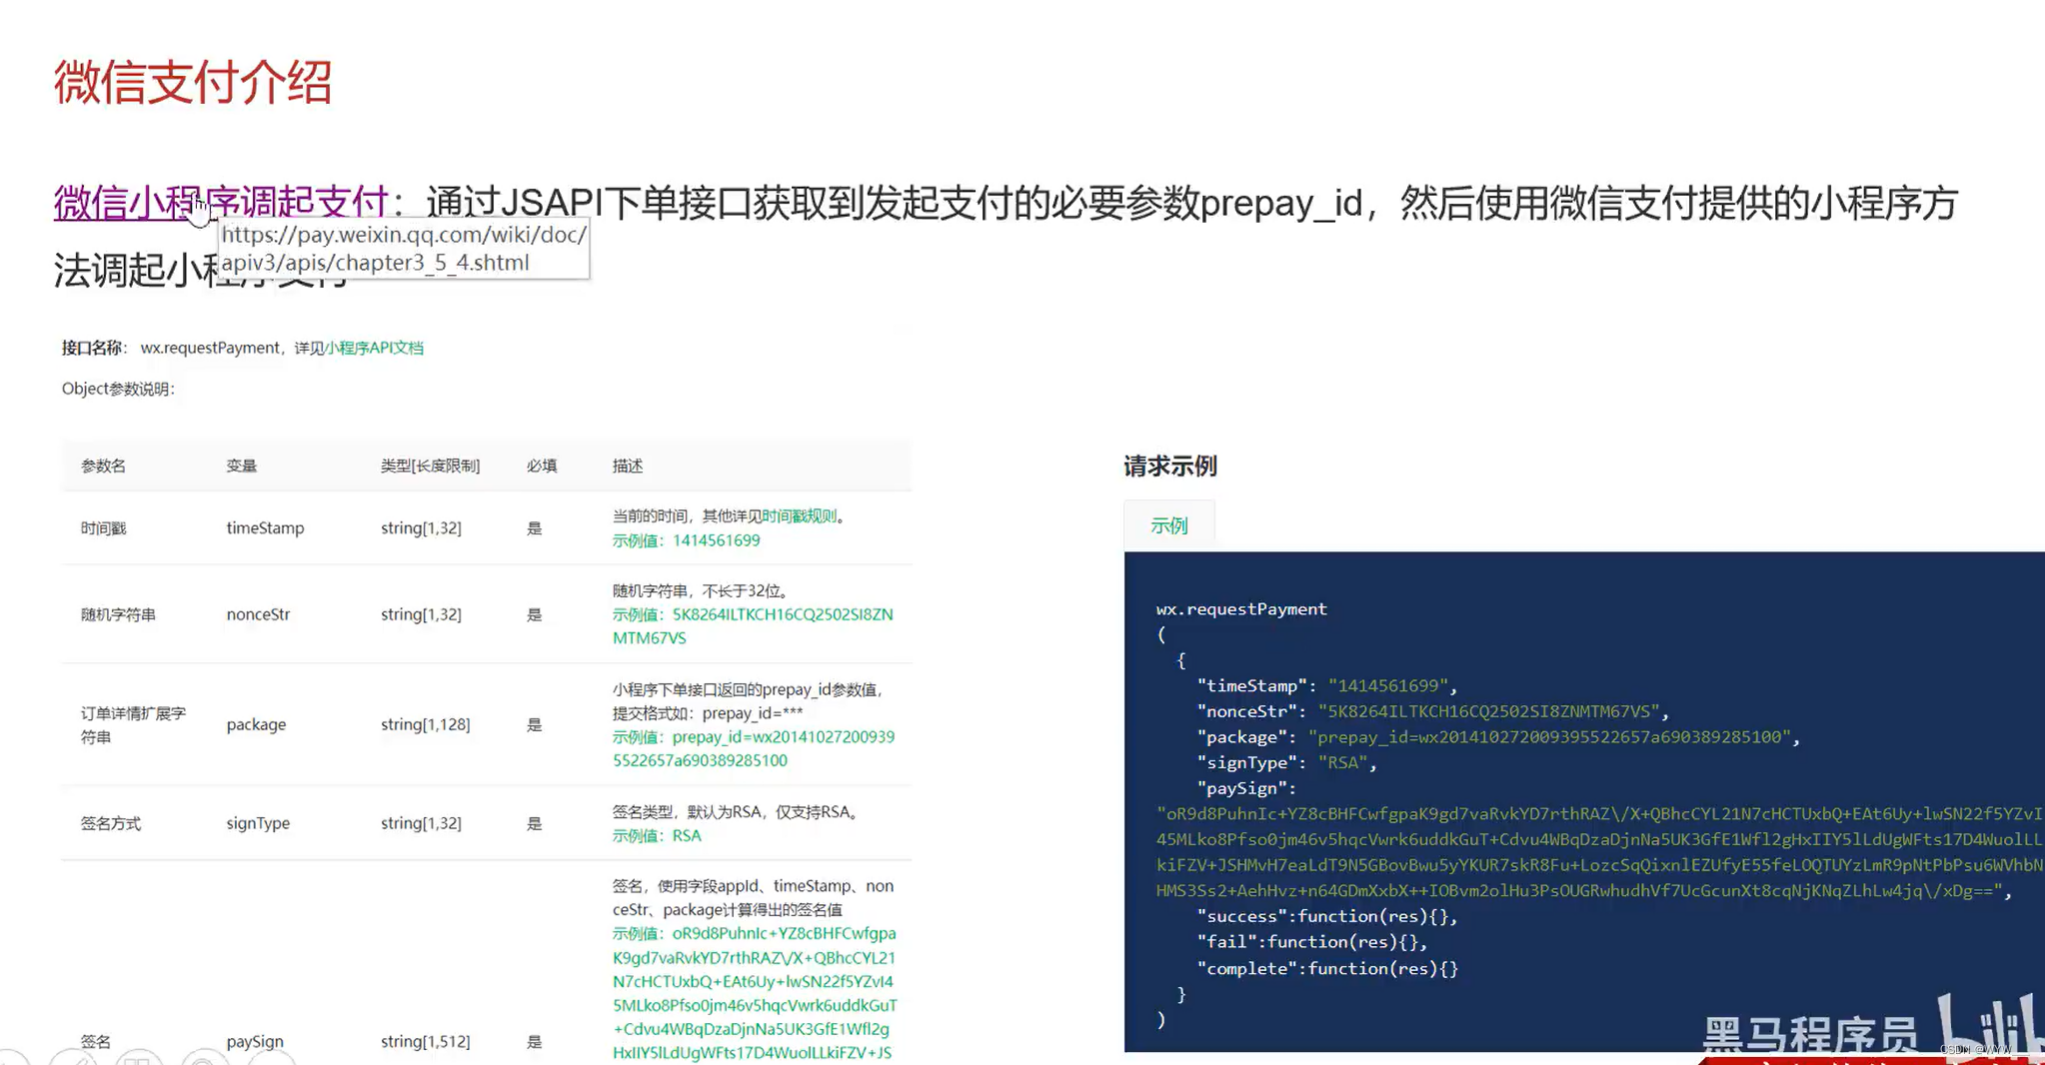2045x1065 pixels.
Task: Click the timeStamp variable cell
Action: pos(265,528)
